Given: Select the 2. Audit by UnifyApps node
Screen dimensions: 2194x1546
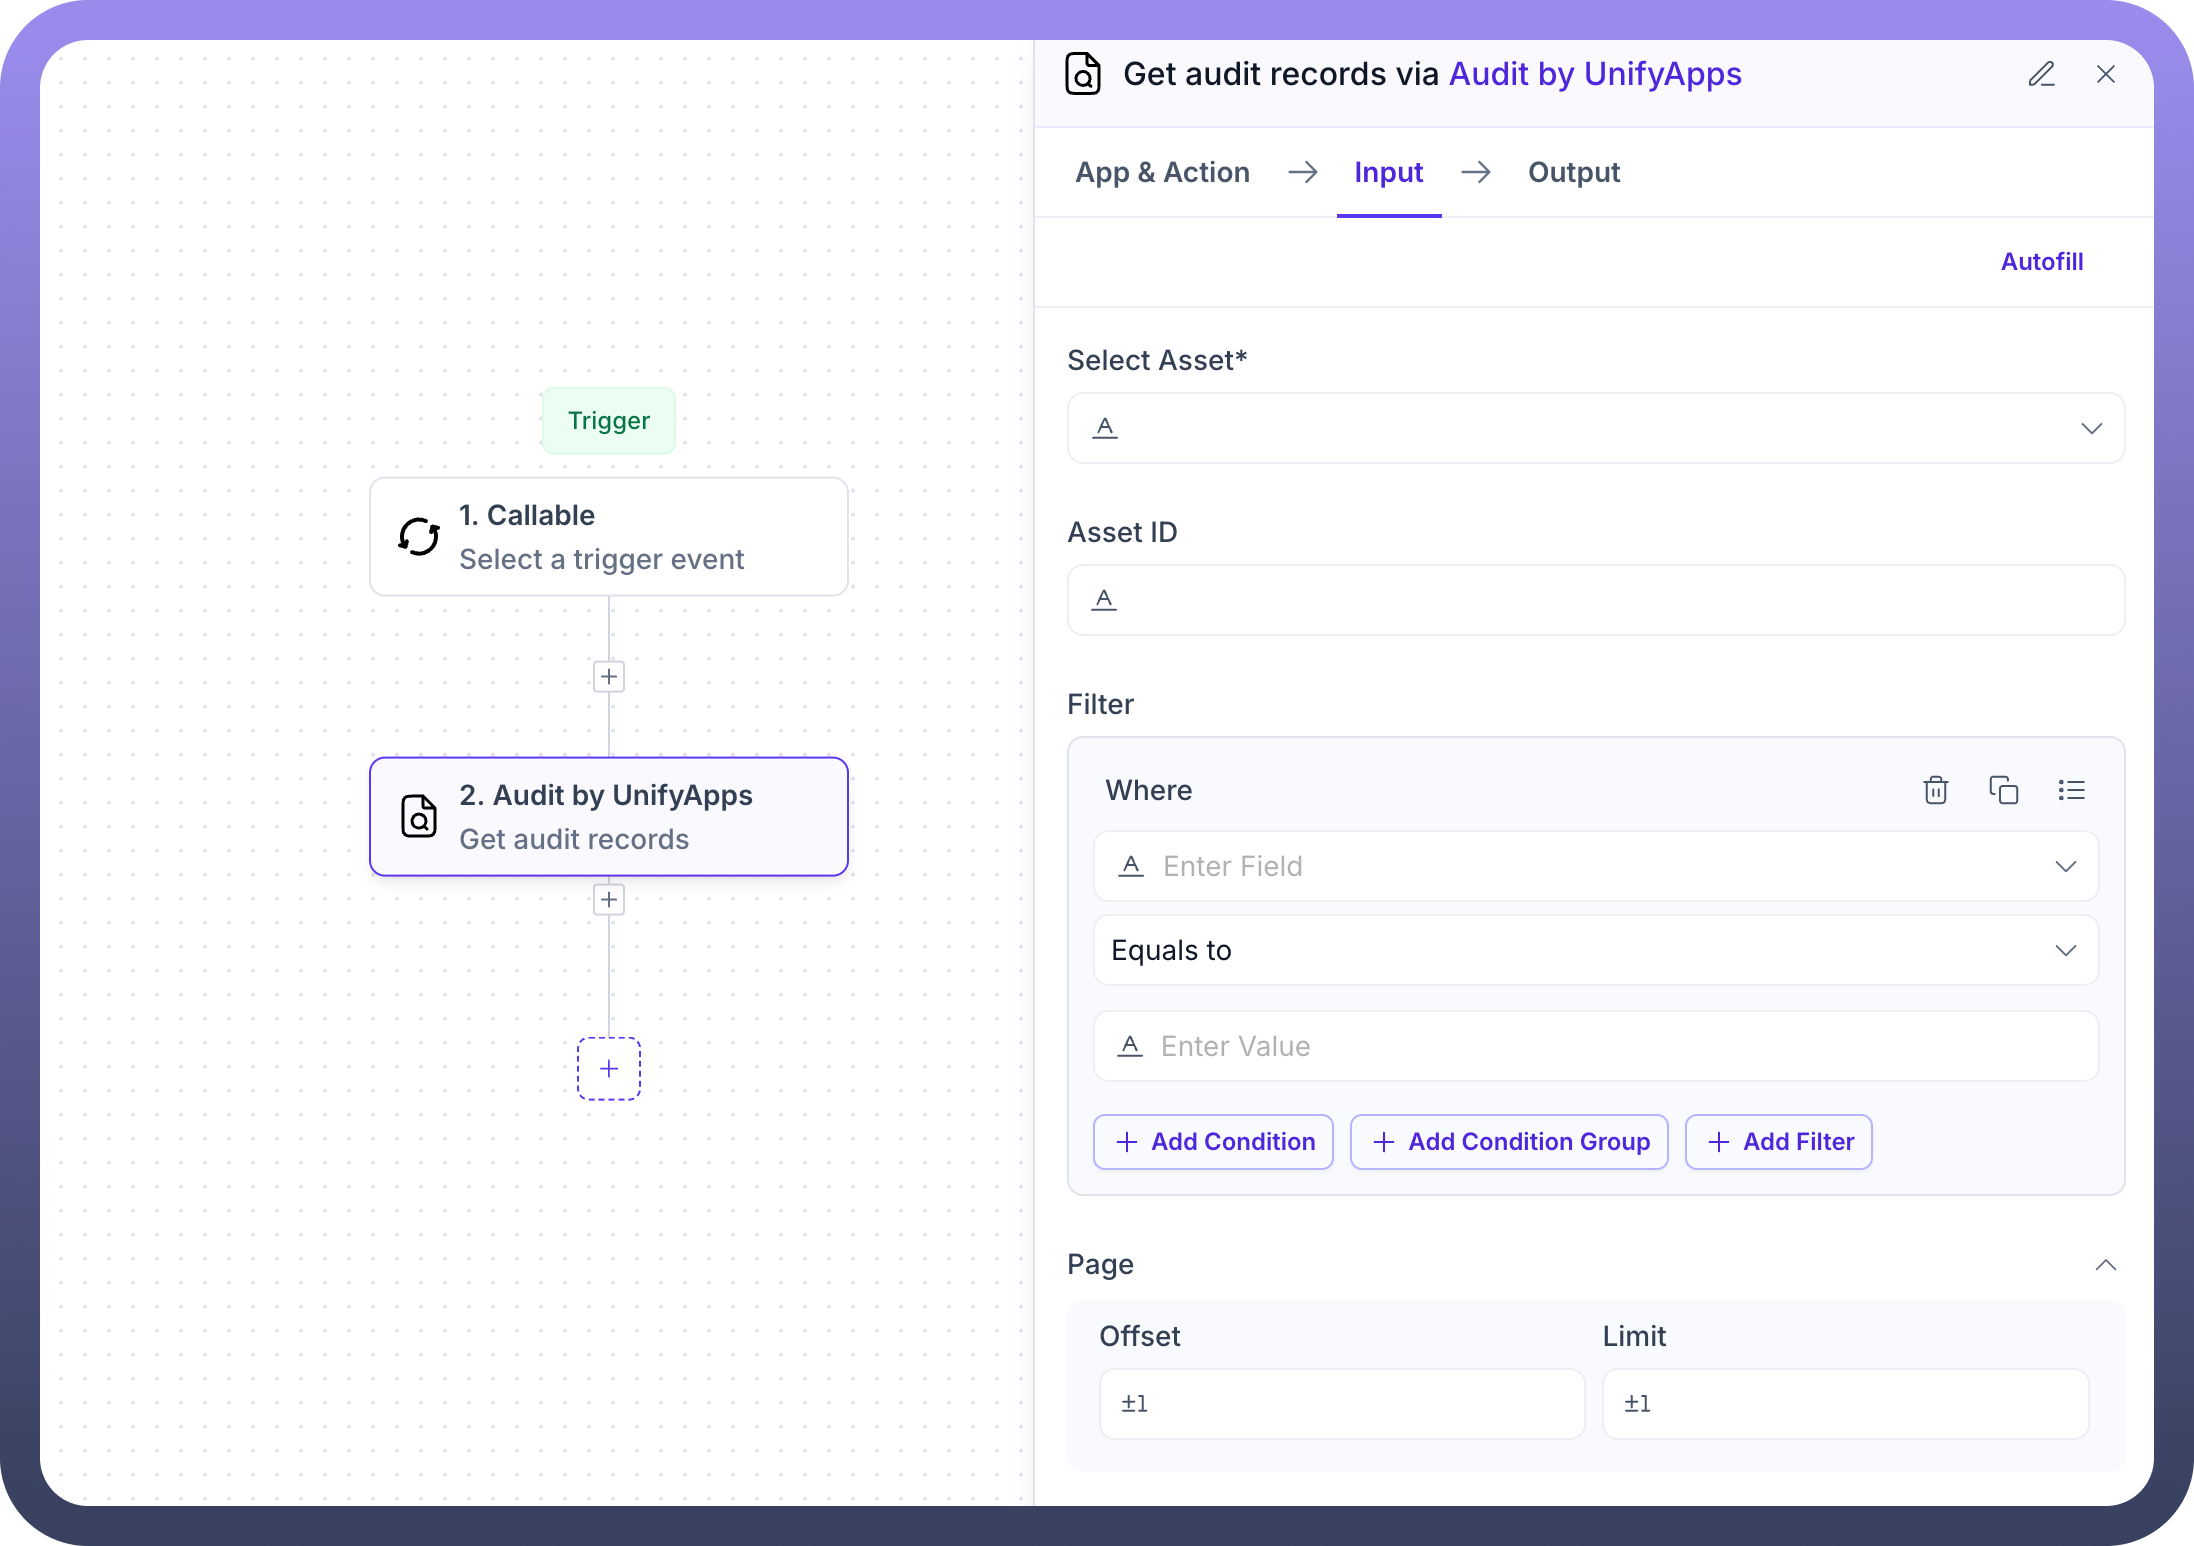Looking at the screenshot, I should point(609,816).
